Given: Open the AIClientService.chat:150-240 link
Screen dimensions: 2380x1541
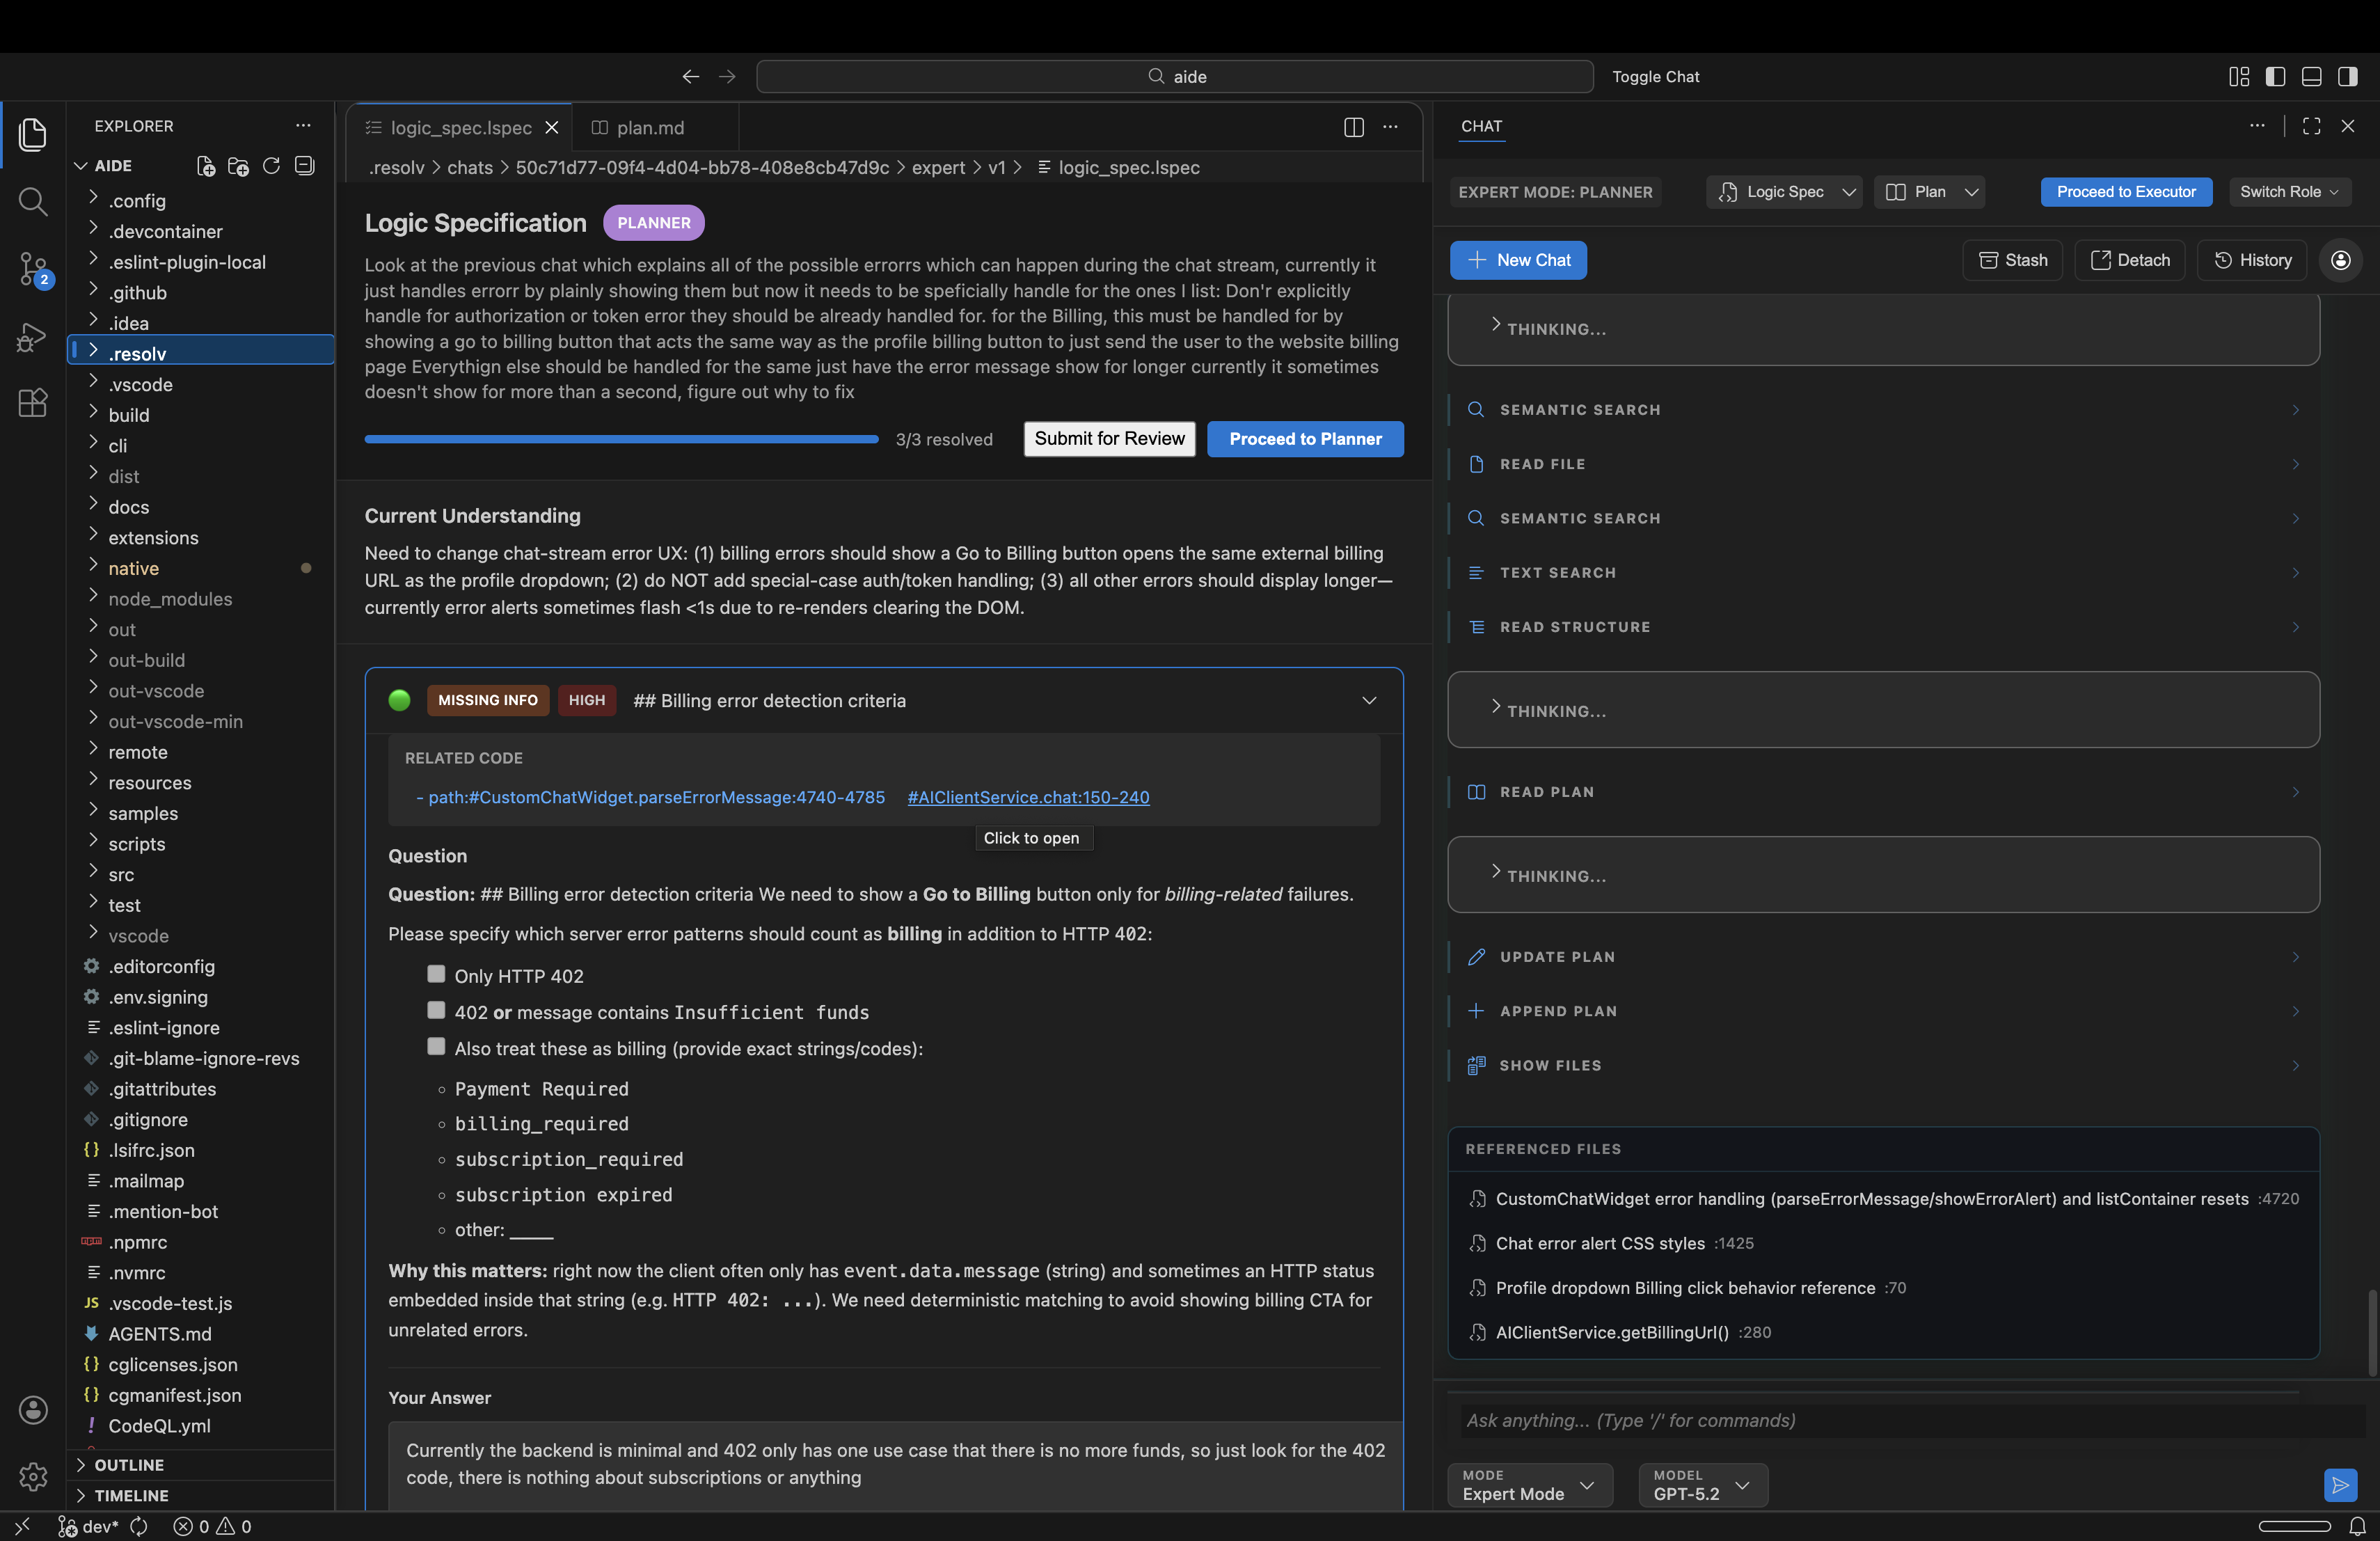Looking at the screenshot, I should point(1027,797).
